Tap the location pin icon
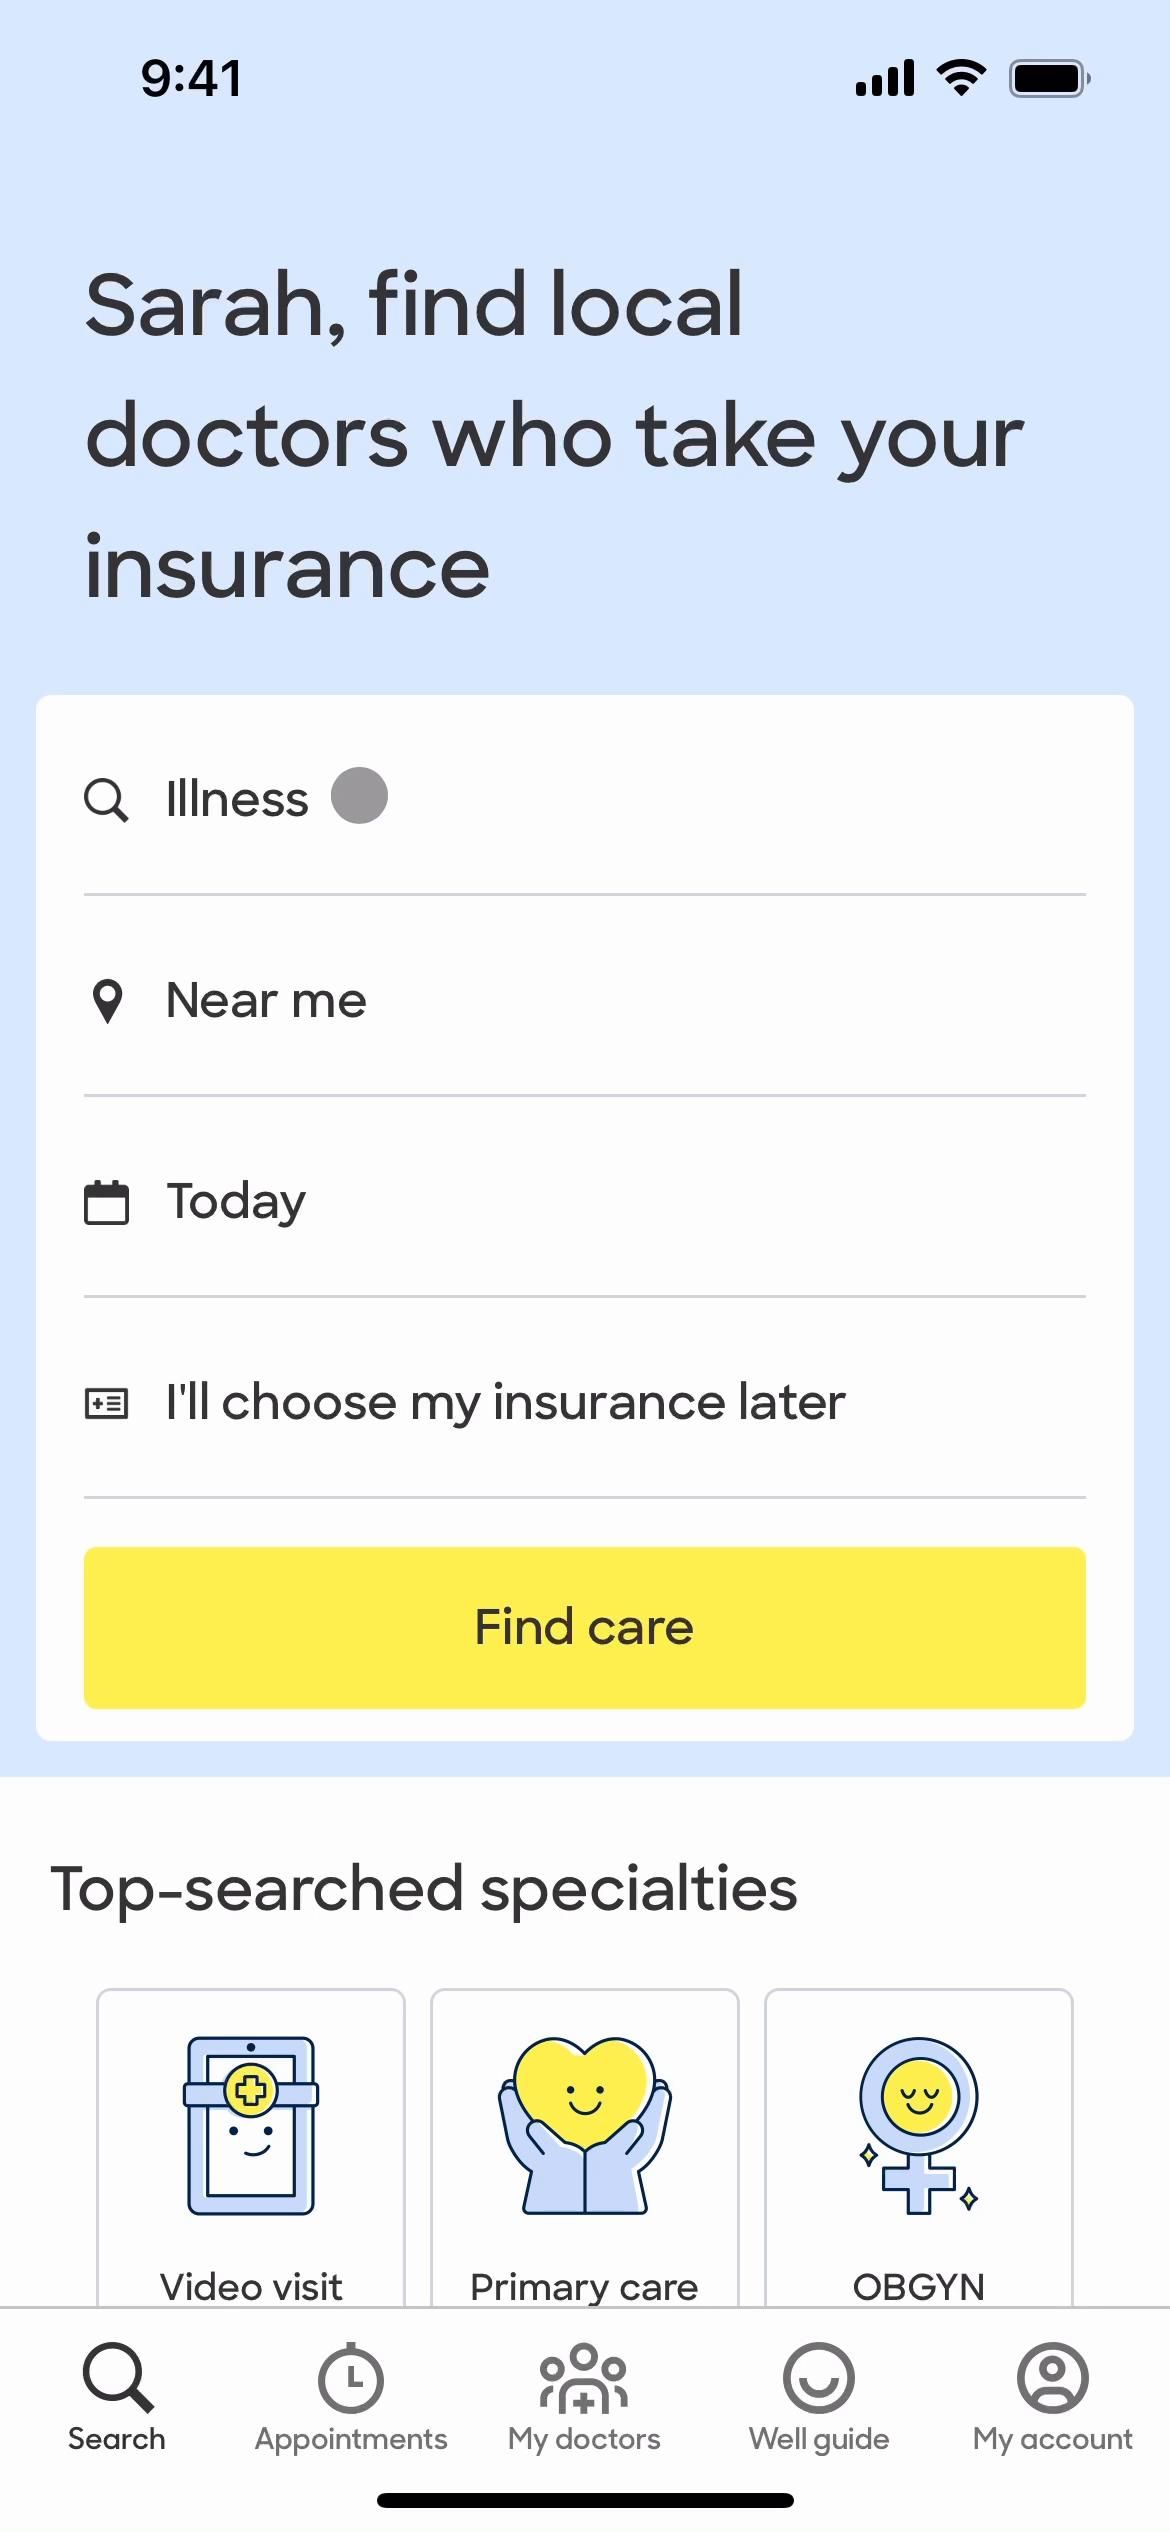The width and height of the screenshot is (1170, 2532). (x=107, y=1001)
